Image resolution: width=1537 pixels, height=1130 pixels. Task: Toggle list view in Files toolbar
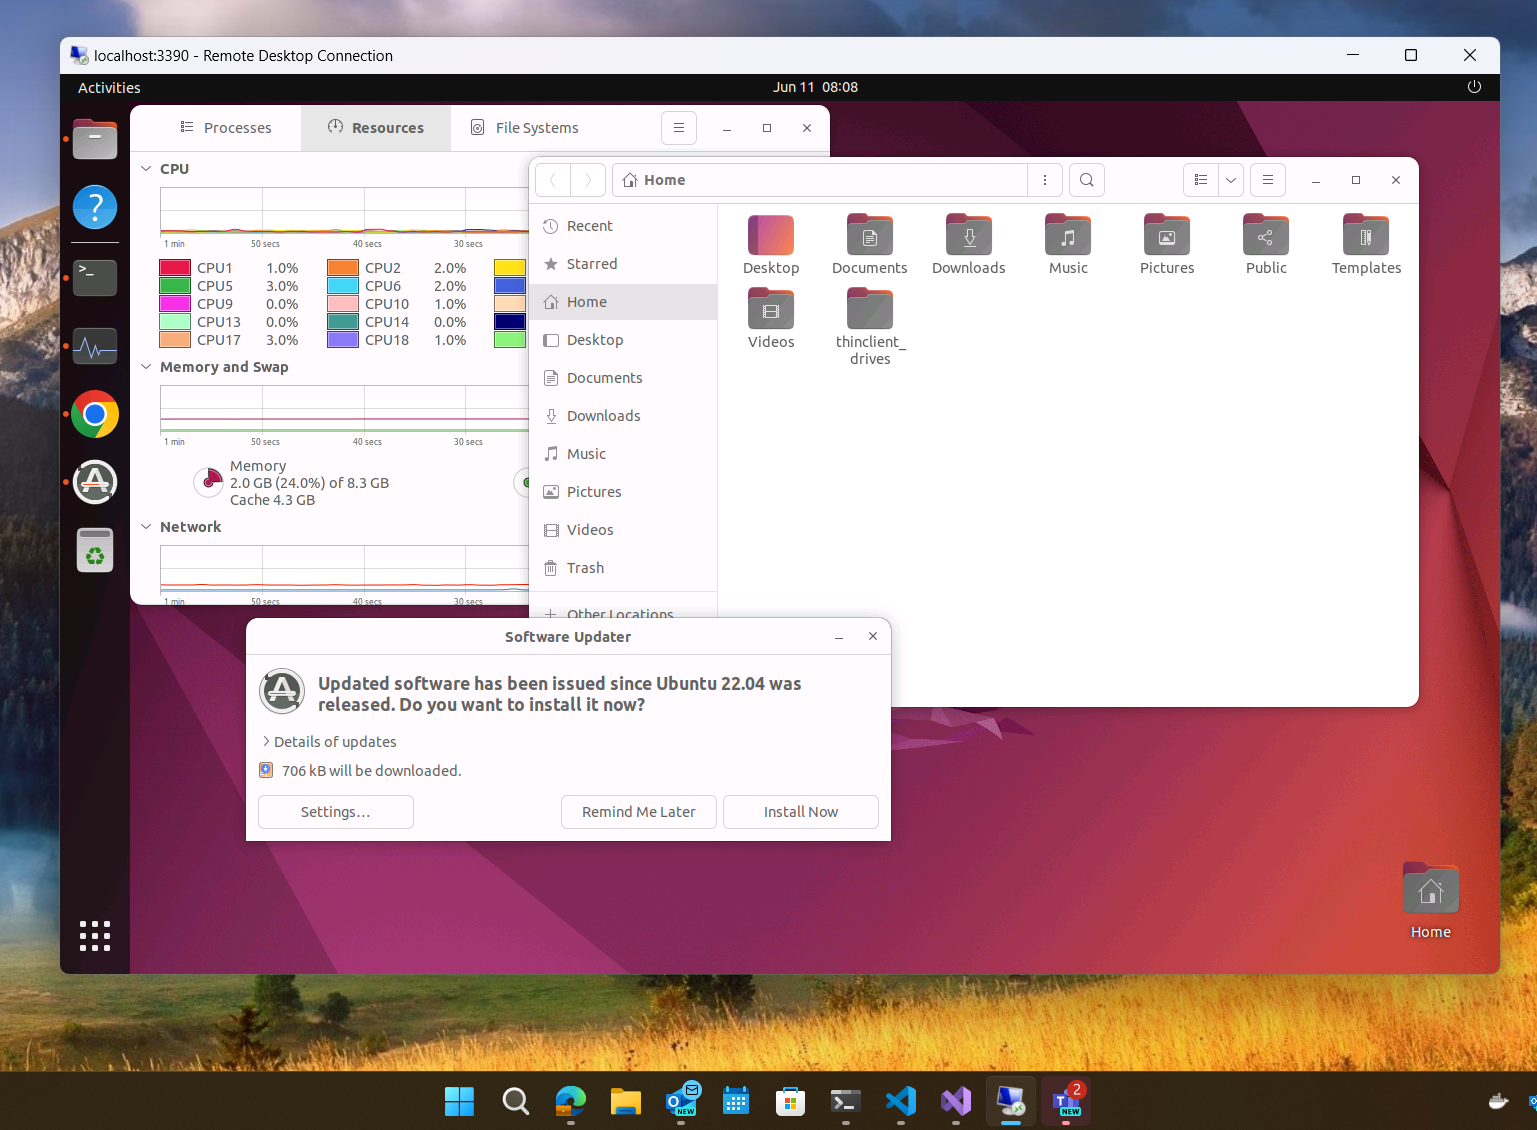coord(1201,180)
